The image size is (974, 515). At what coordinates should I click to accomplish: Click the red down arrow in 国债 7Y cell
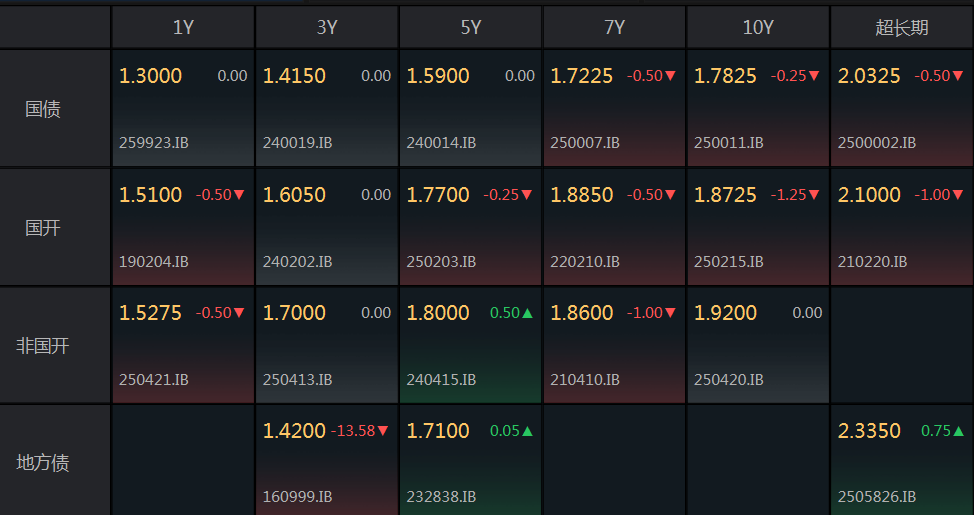tap(670, 76)
